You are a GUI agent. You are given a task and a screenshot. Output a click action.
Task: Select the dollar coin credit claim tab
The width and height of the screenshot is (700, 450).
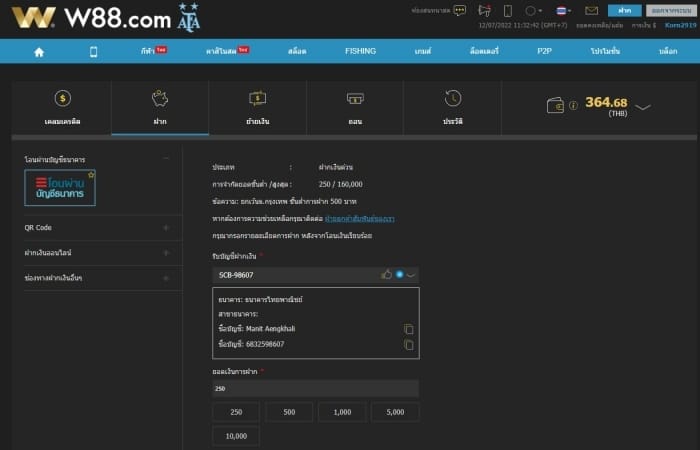[x=62, y=108]
